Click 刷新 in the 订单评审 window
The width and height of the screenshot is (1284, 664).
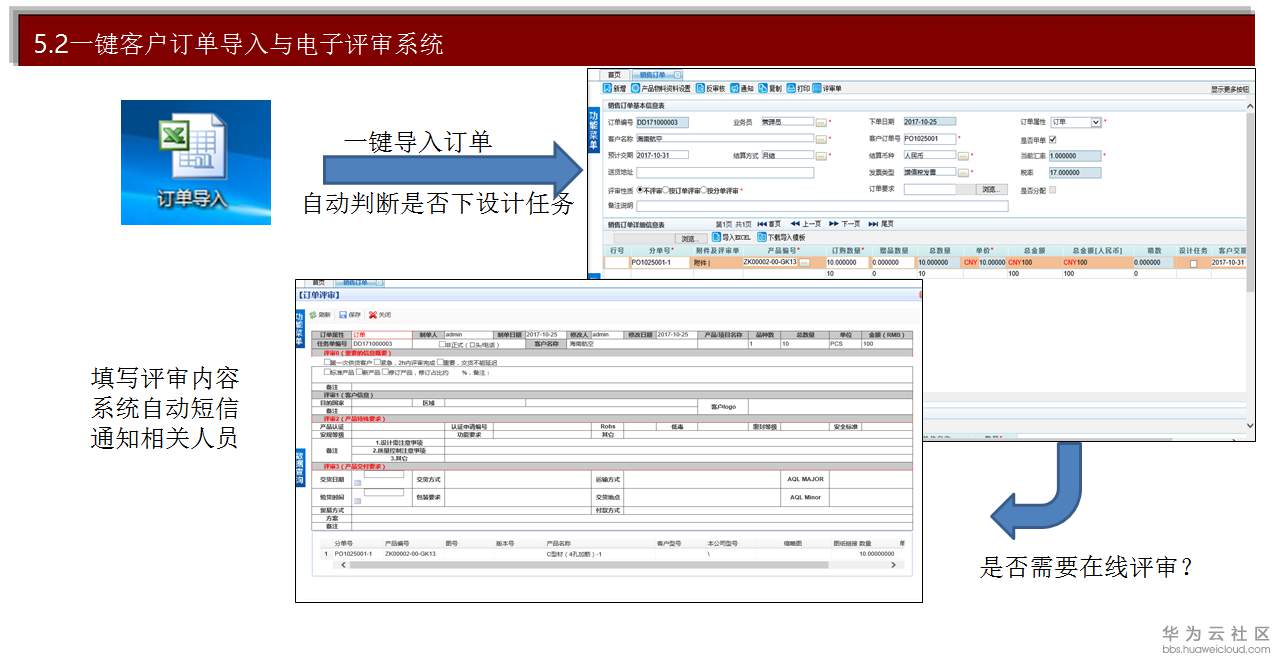pos(320,315)
